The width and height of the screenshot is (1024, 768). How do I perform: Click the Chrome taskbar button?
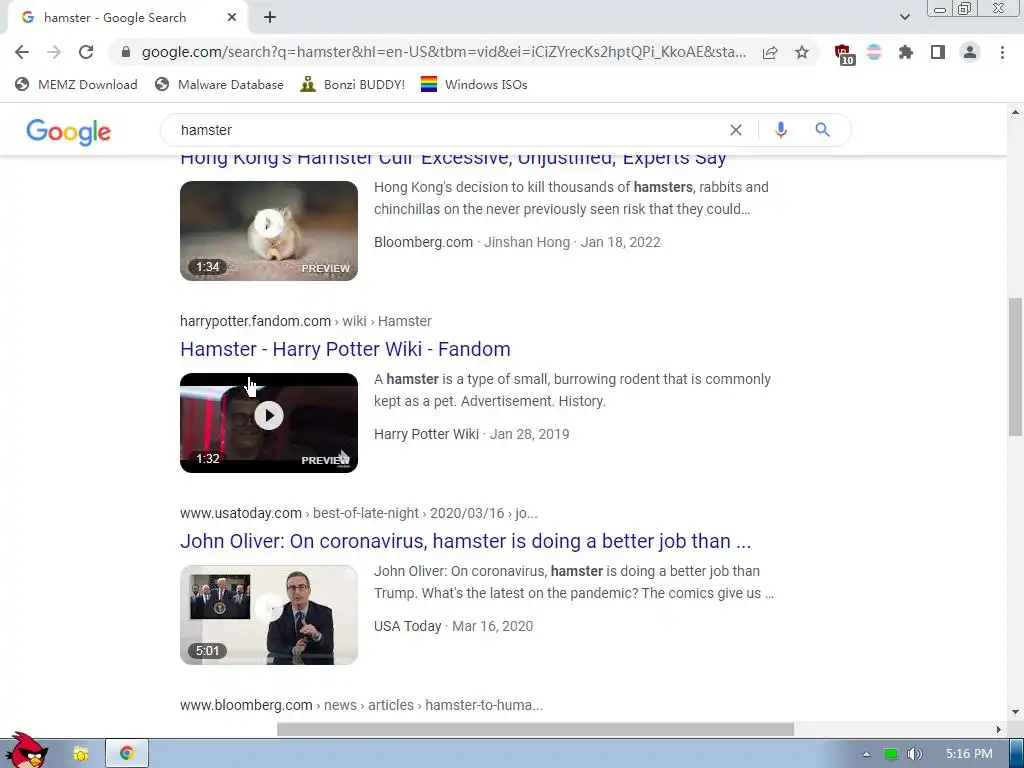127,754
